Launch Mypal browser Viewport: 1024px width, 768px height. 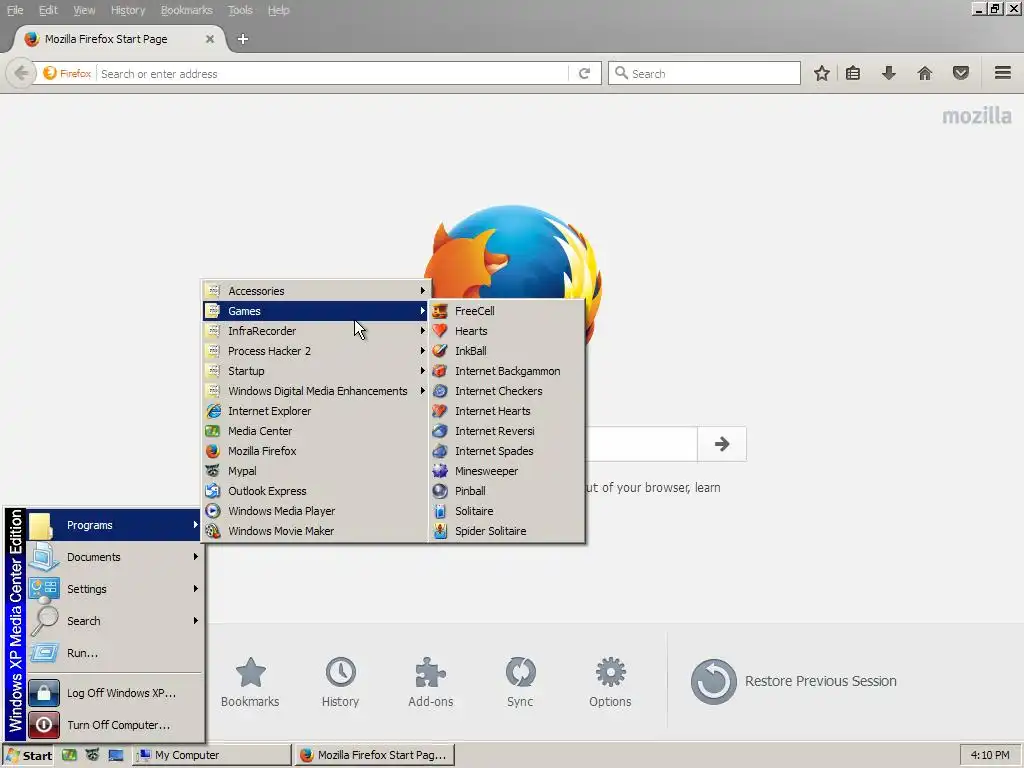tap(315, 471)
